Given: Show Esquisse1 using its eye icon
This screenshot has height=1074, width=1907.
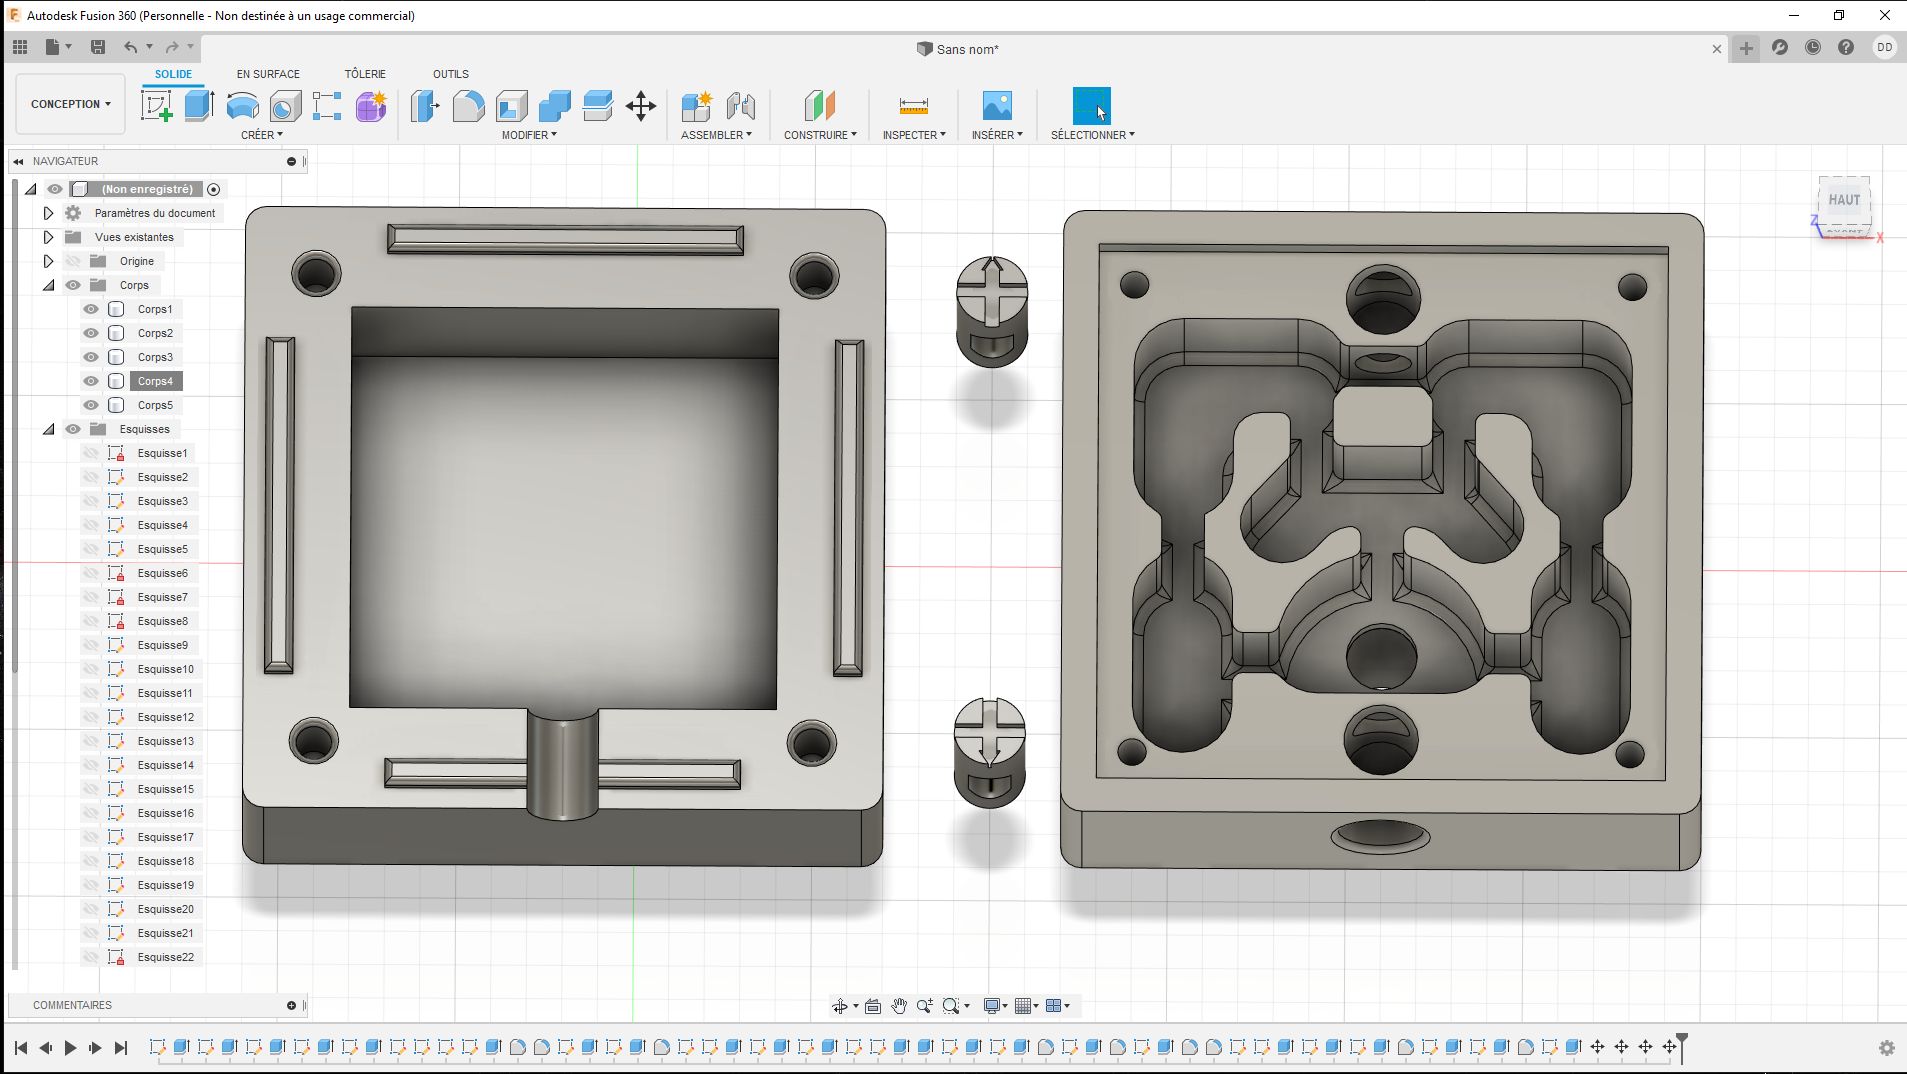Looking at the screenshot, I should point(91,453).
